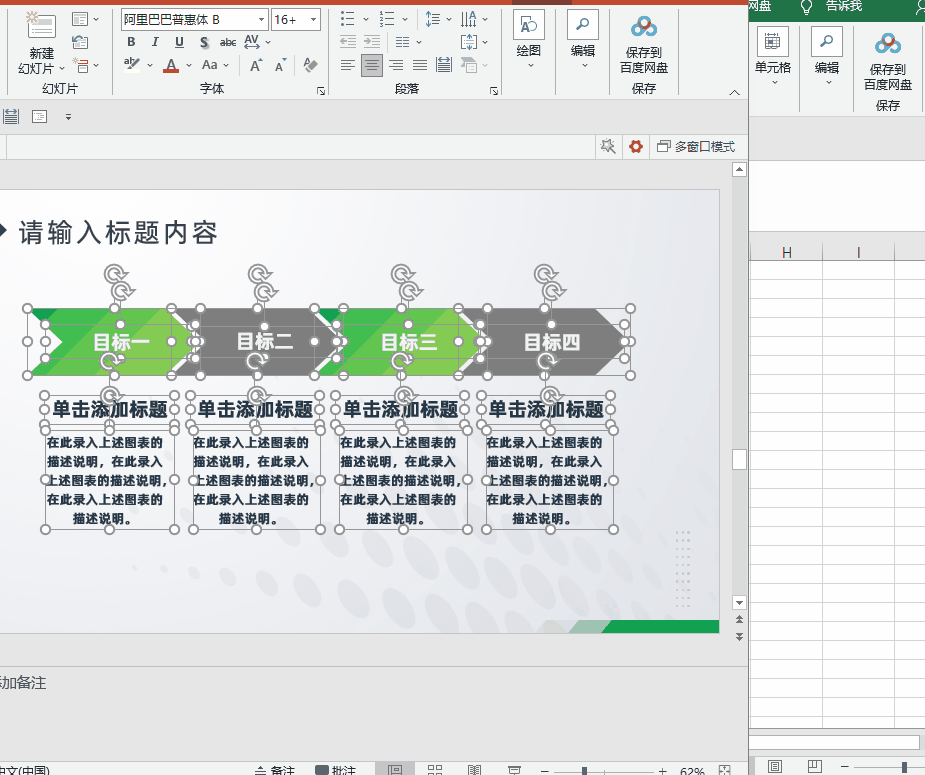Click the slide pane vertical scrollbar thumb

(x=739, y=459)
